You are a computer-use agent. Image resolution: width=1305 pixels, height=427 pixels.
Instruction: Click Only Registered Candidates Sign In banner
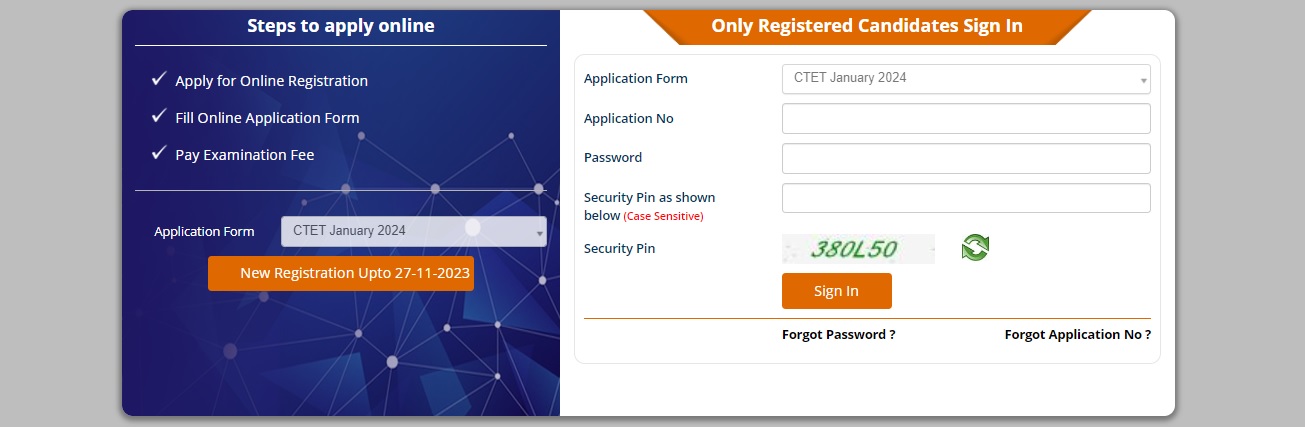[866, 27]
